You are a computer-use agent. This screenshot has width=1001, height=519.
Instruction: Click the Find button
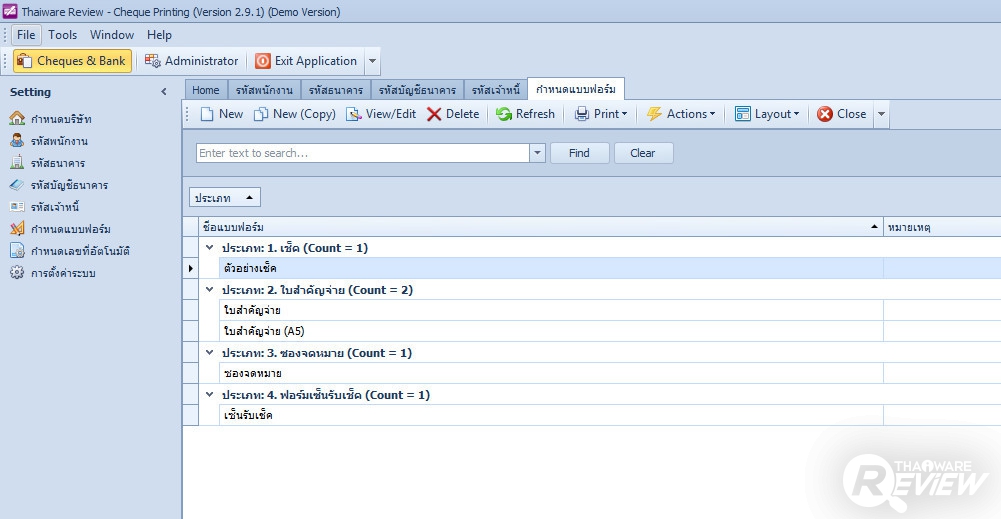tap(579, 153)
